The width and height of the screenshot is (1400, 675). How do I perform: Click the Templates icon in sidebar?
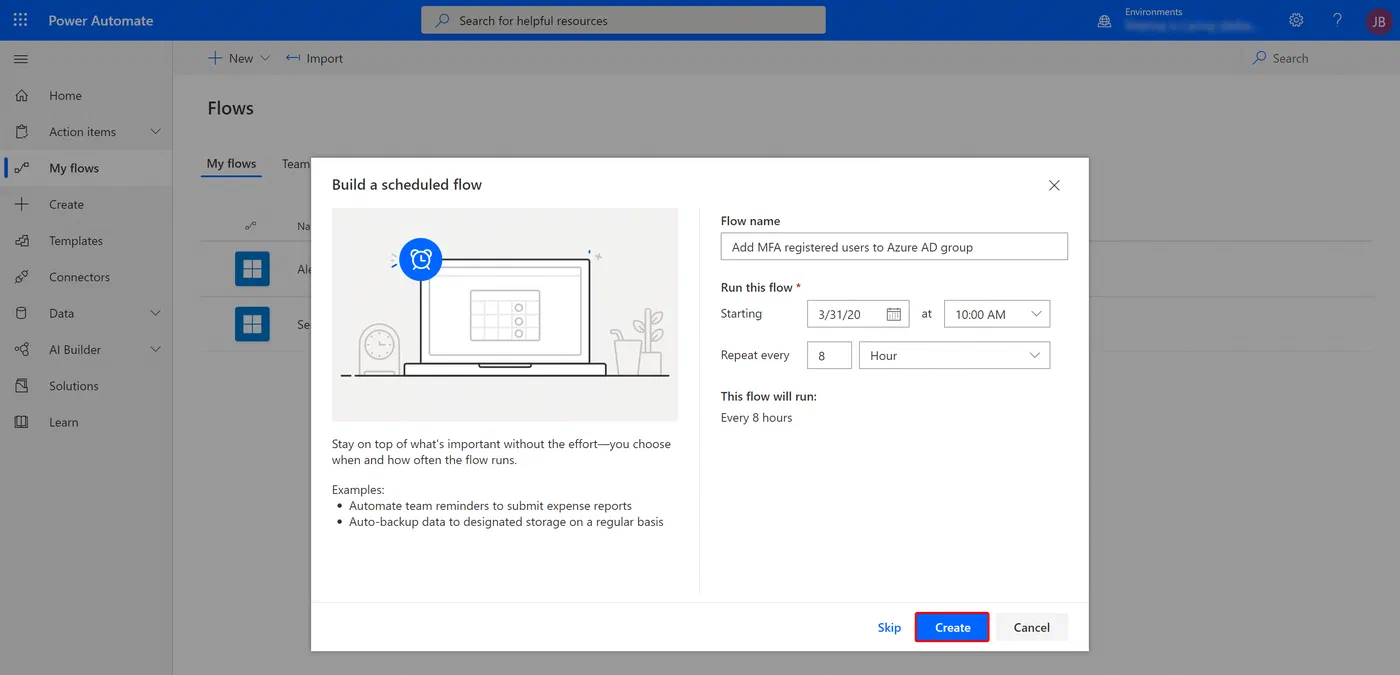point(22,241)
